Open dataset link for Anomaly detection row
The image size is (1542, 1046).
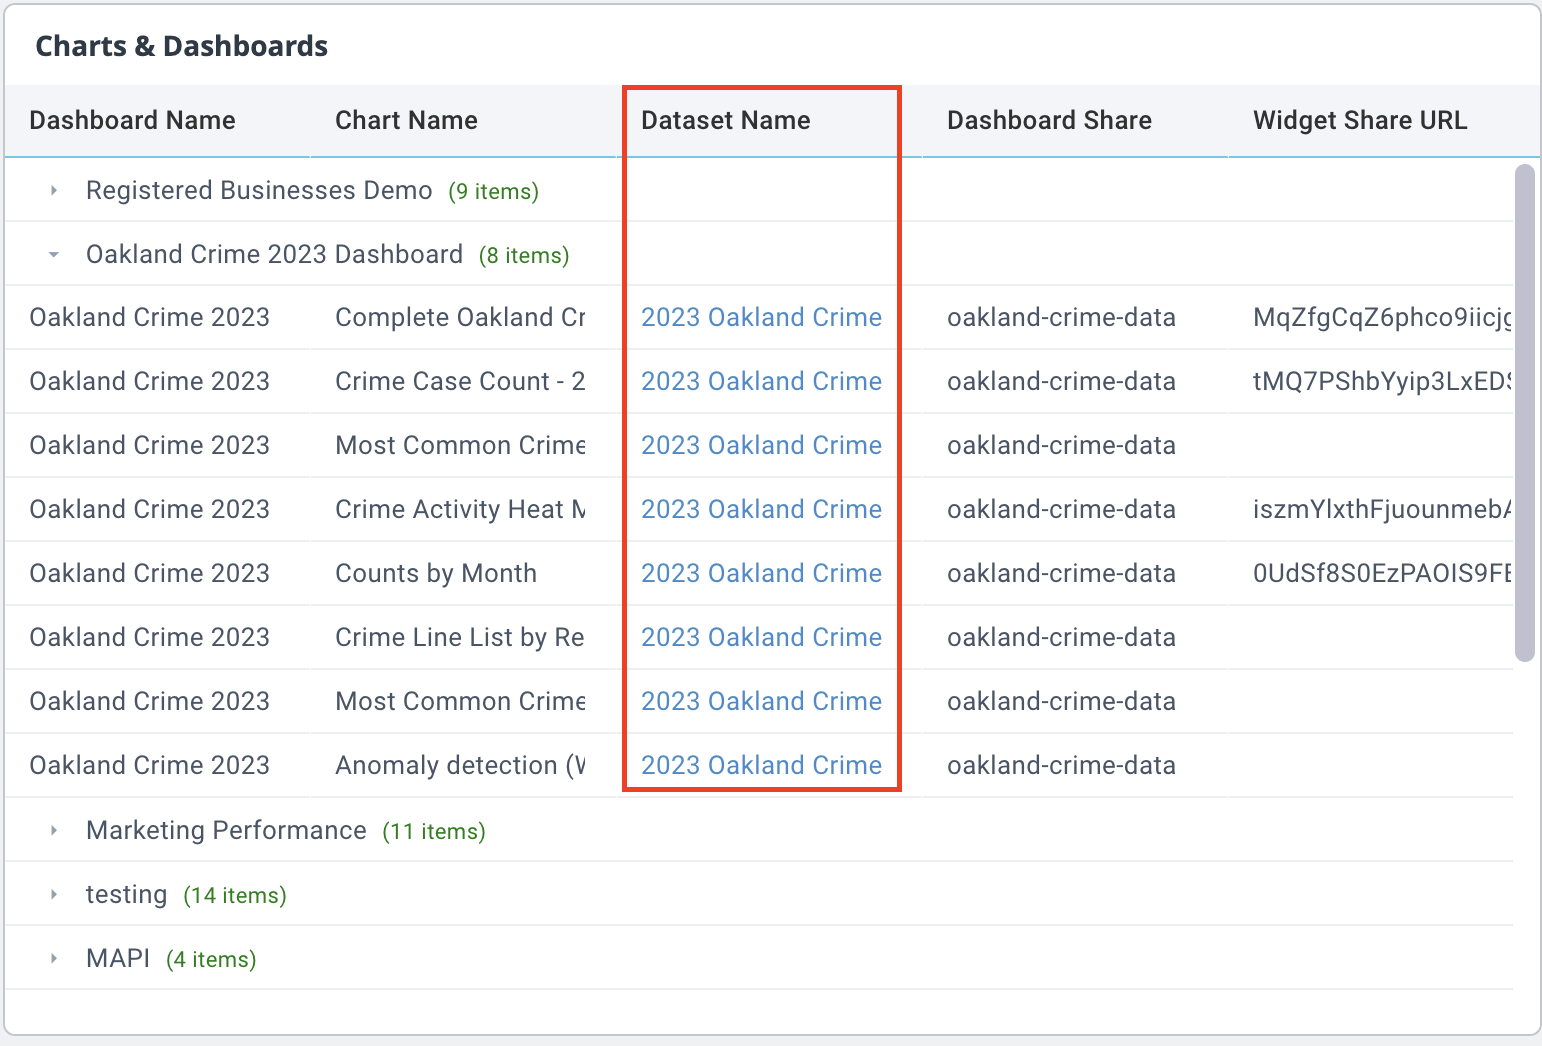pos(761,766)
